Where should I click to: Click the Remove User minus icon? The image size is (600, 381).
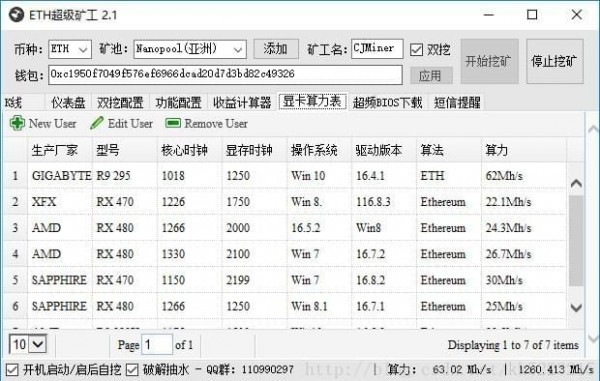point(173,123)
